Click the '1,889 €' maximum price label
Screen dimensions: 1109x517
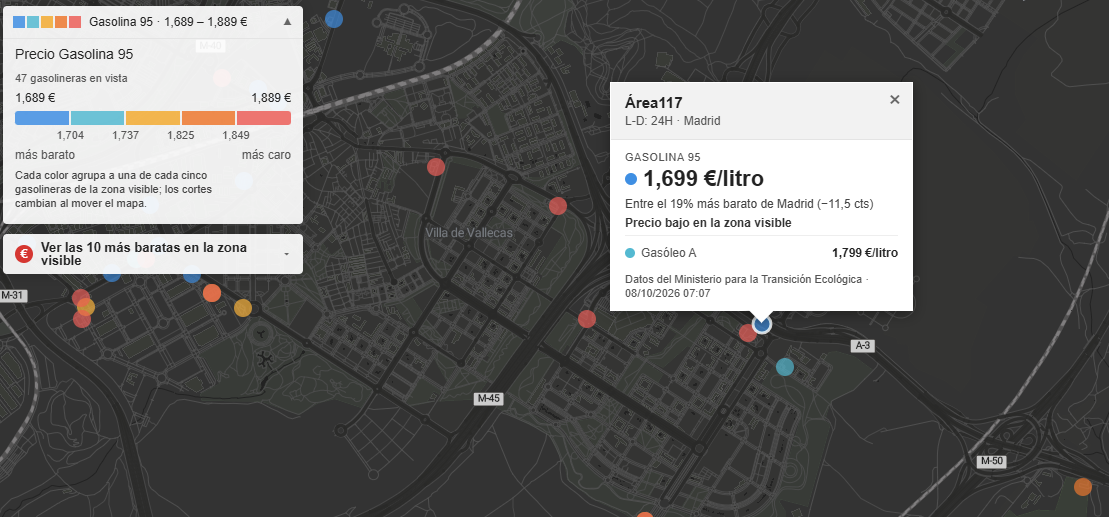pyautogui.click(x=271, y=98)
